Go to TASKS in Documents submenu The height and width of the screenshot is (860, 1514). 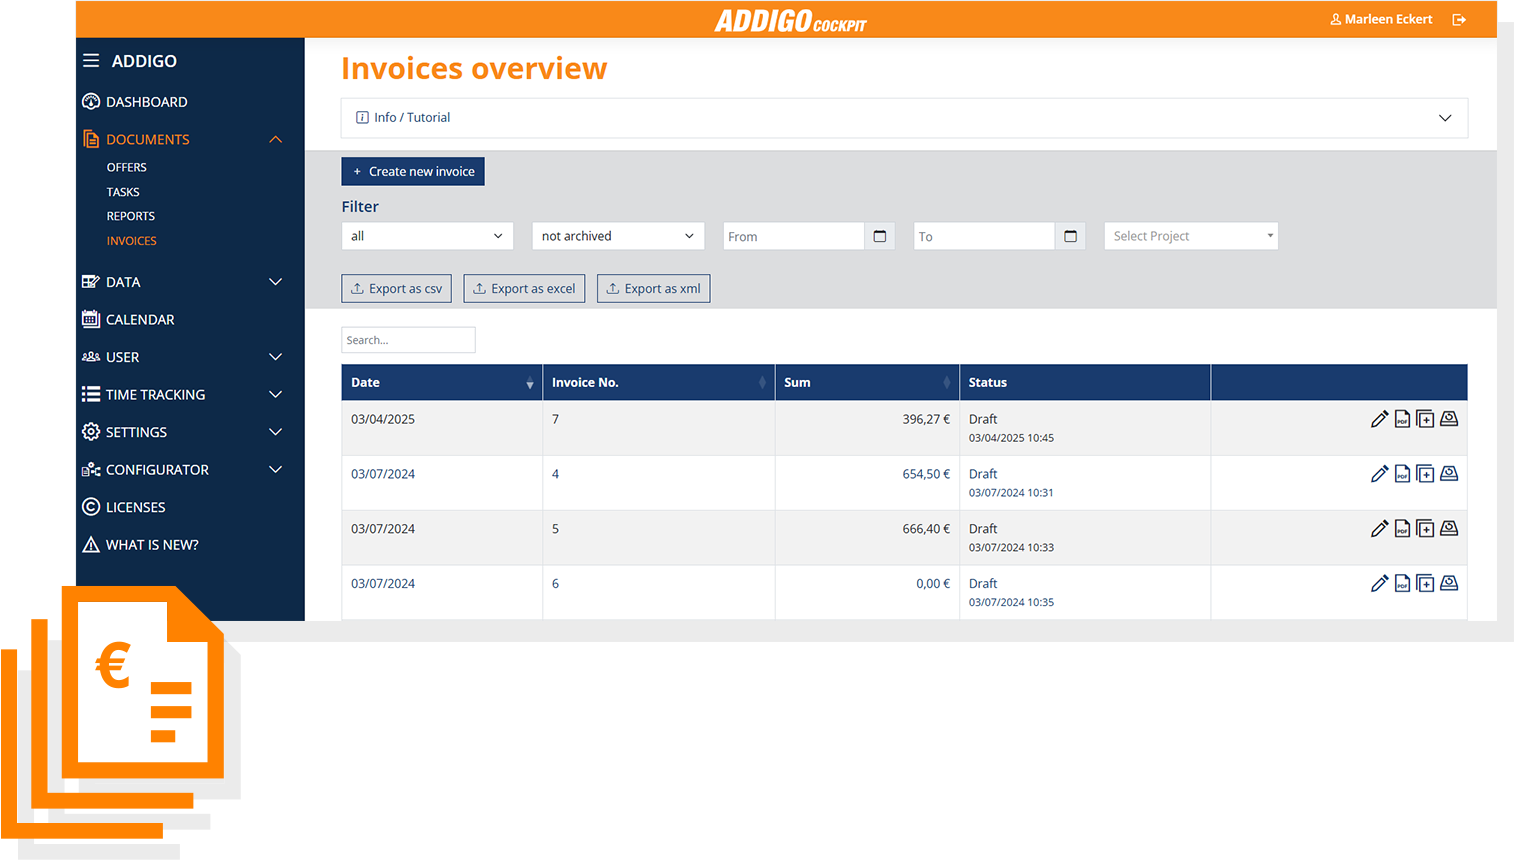pyautogui.click(x=123, y=192)
